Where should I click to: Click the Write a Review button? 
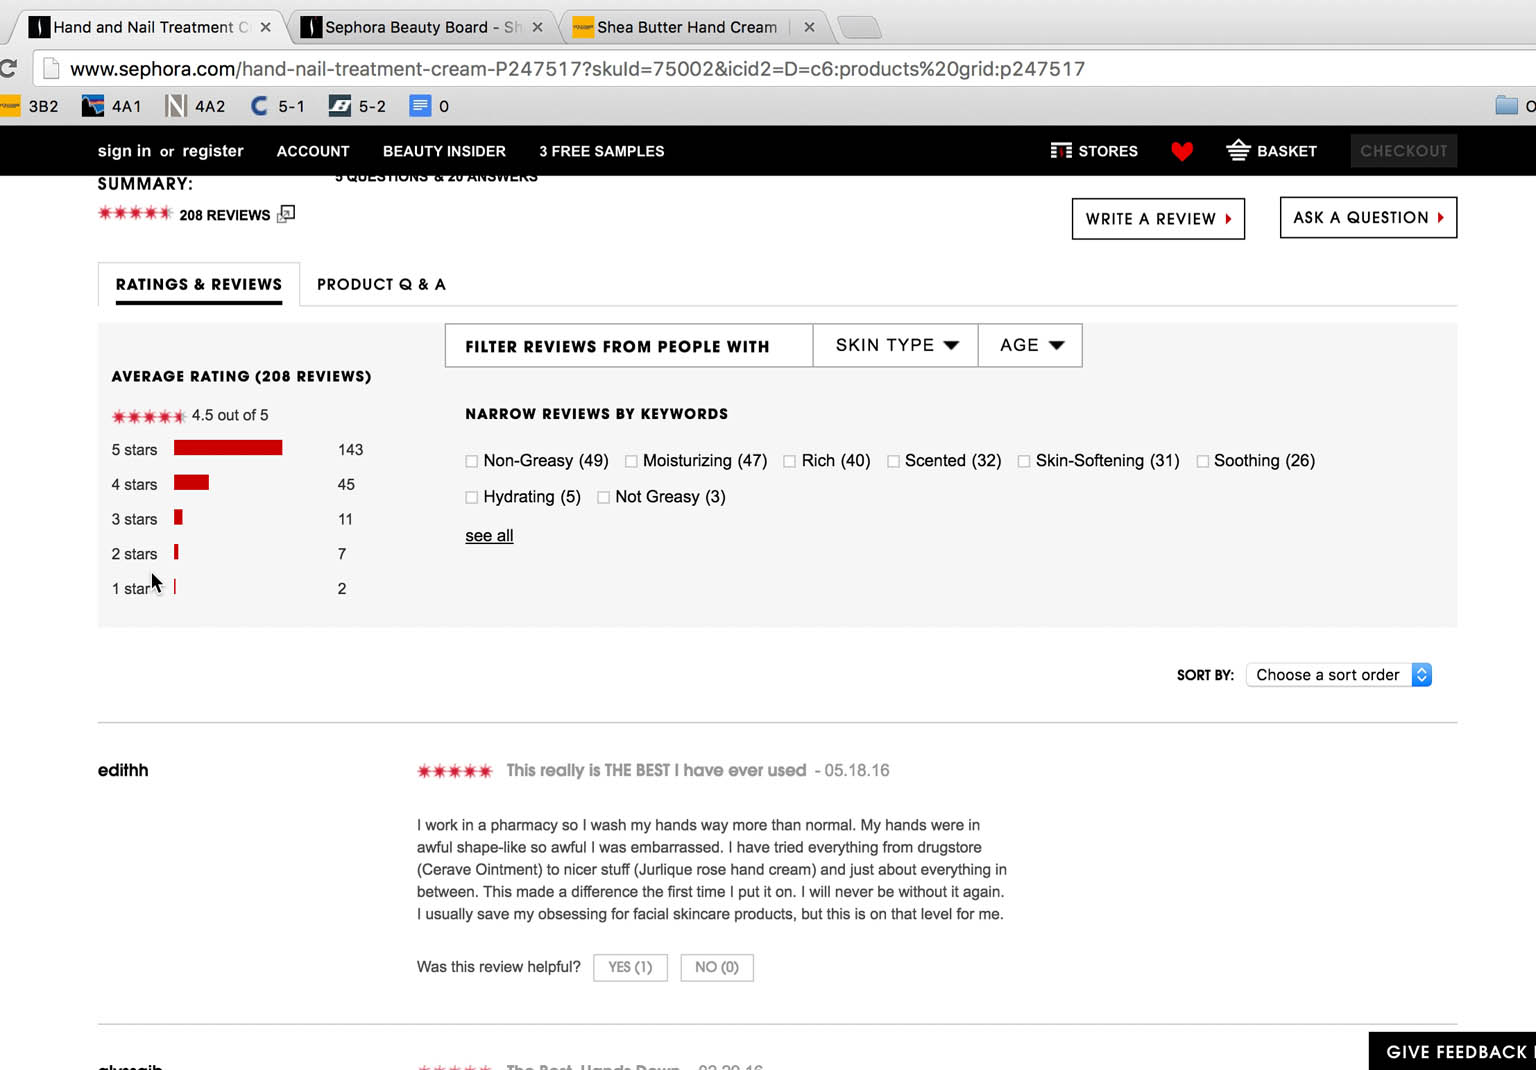[1158, 219]
